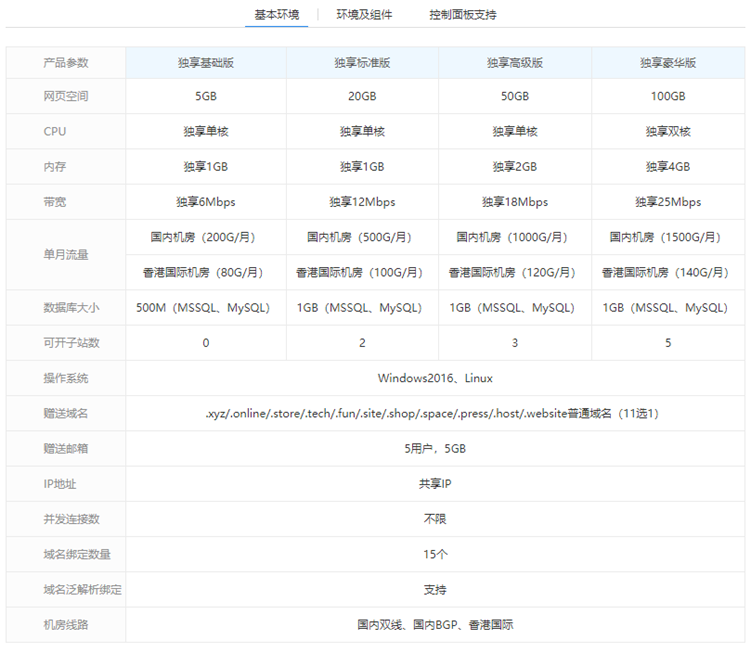Select the 5用户，5GB mailbox cell
The width and height of the screenshot is (750, 652).
tap(435, 448)
